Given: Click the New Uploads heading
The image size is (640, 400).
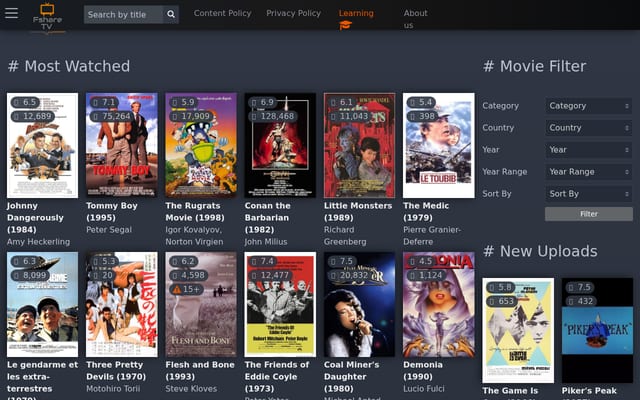Looking at the screenshot, I should click(x=540, y=251).
